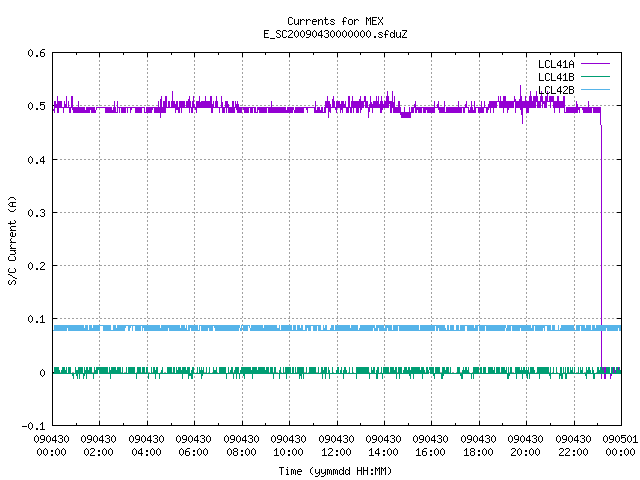Click the 0.6 y-axis tick label
This screenshot has width=640, height=480.
36,53
